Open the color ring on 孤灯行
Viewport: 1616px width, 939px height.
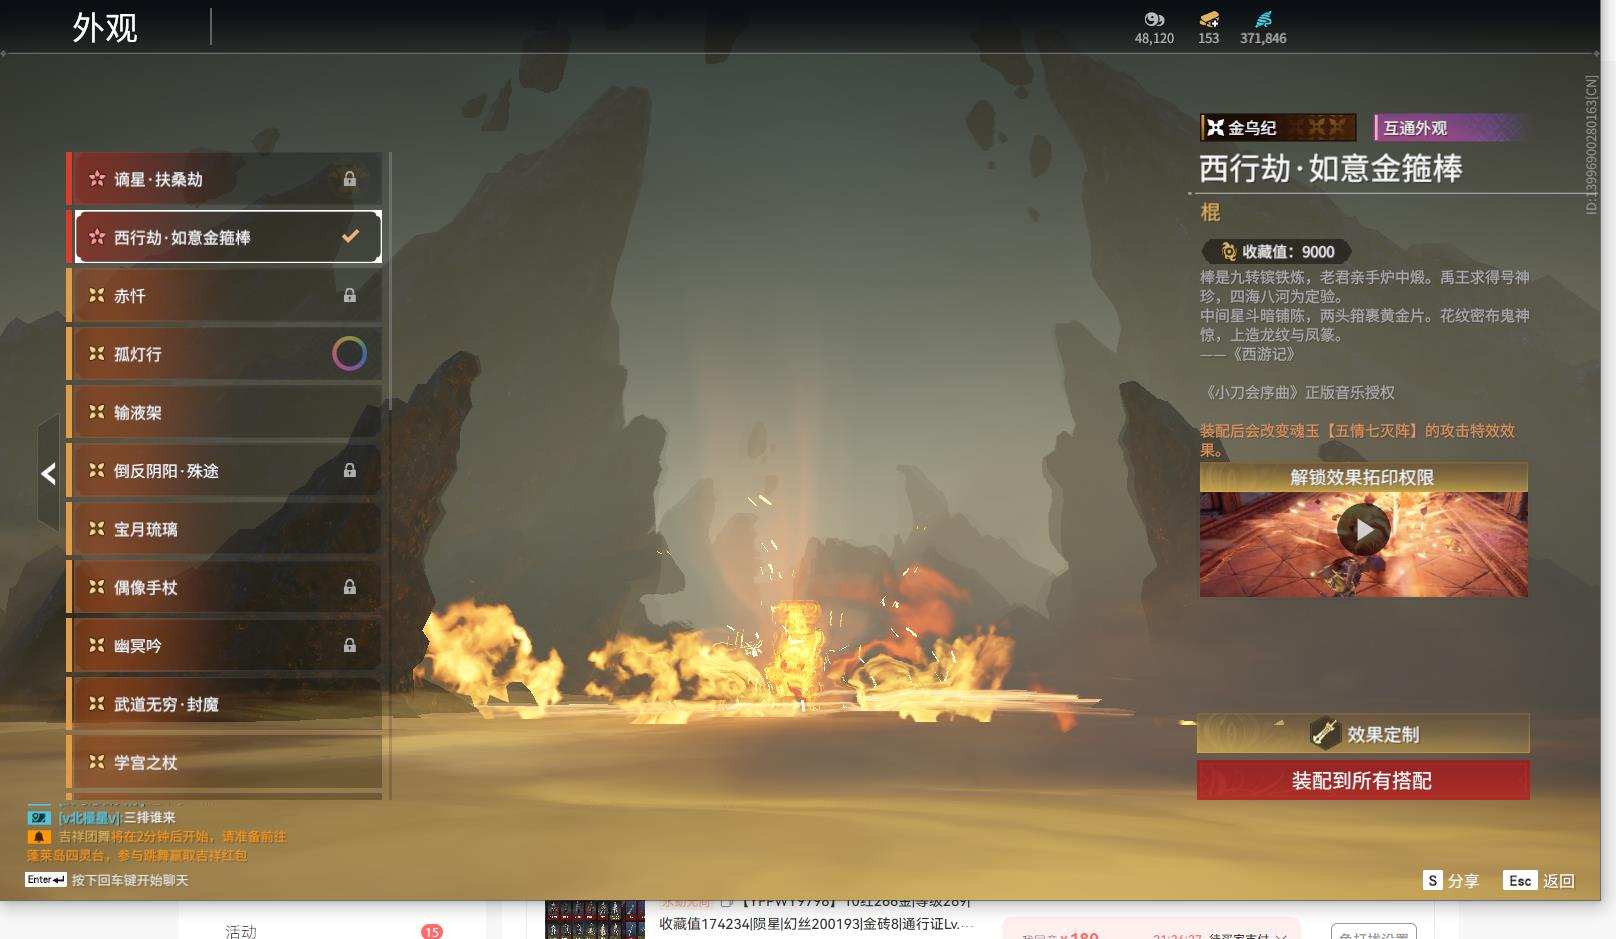(349, 353)
